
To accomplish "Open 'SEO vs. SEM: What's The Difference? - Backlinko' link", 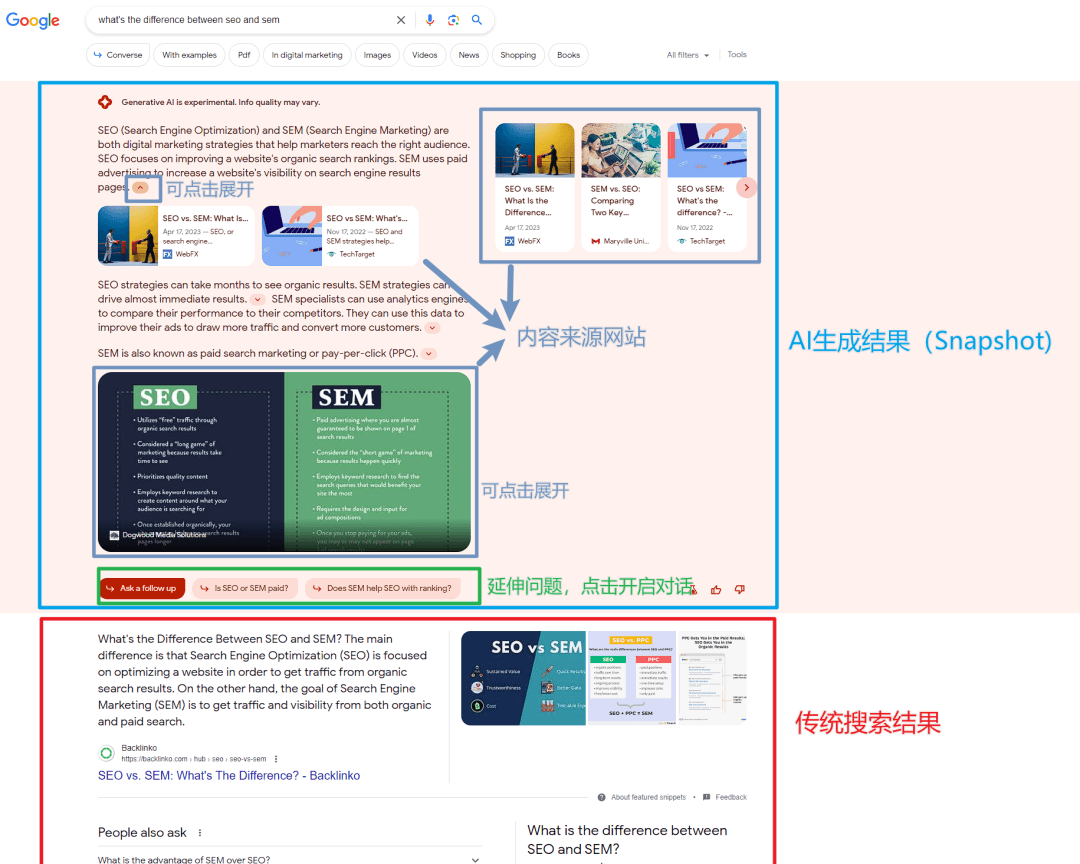I will [229, 776].
